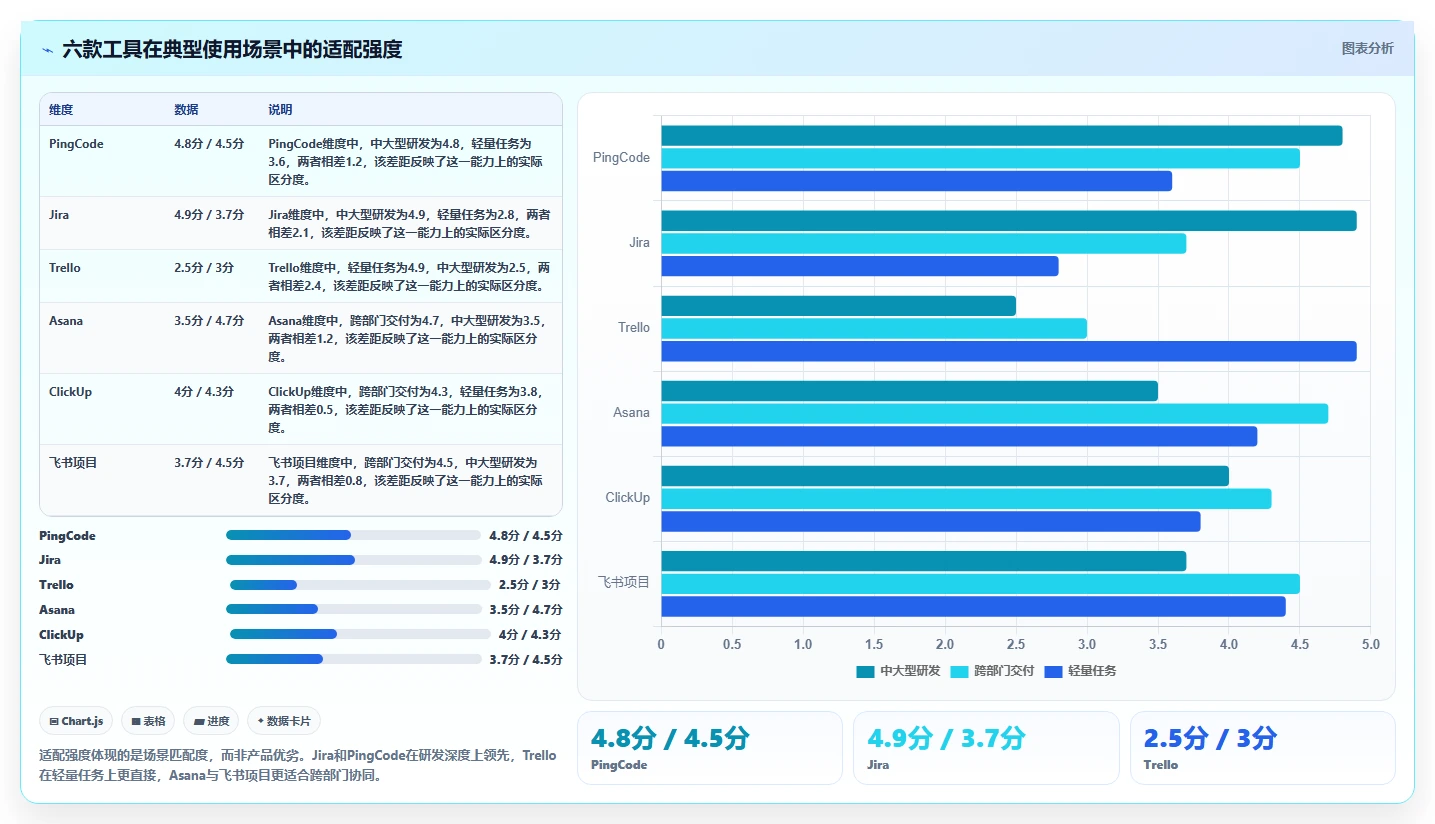The image size is (1435, 824).
Task: Click the 飞书项目 progress bar
Action: 353,659
